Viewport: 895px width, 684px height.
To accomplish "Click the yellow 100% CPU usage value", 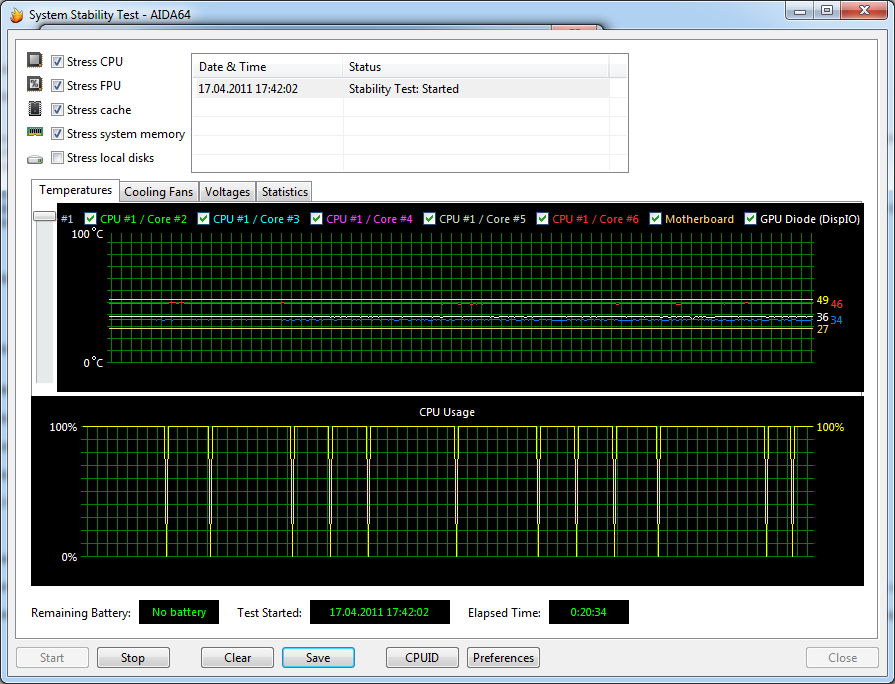I will point(830,427).
